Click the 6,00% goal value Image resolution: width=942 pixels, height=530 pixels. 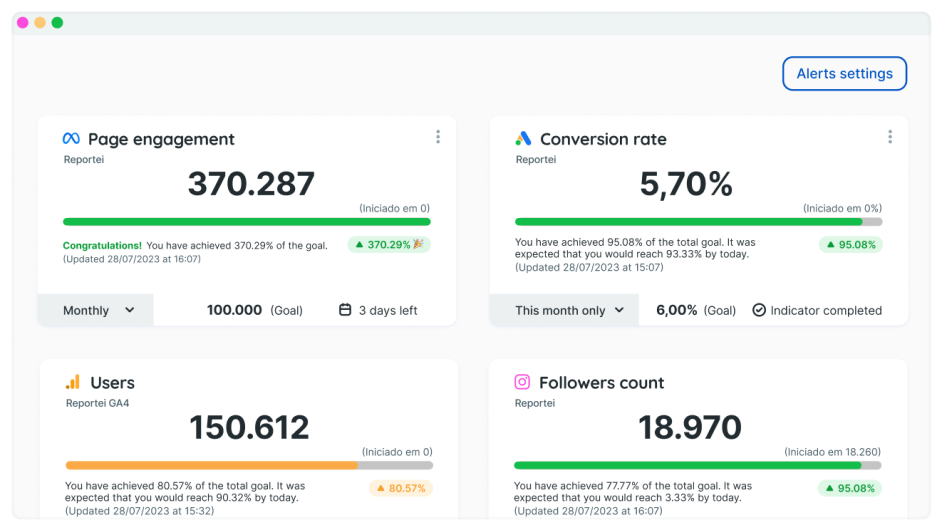tap(677, 310)
